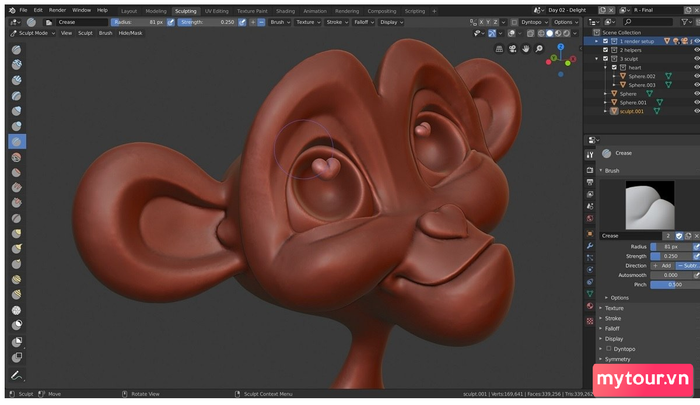This screenshot has height=405, width=700.
Task: Select the Annotate tool at toolbar bottom
Action: (x=17, y=376)
